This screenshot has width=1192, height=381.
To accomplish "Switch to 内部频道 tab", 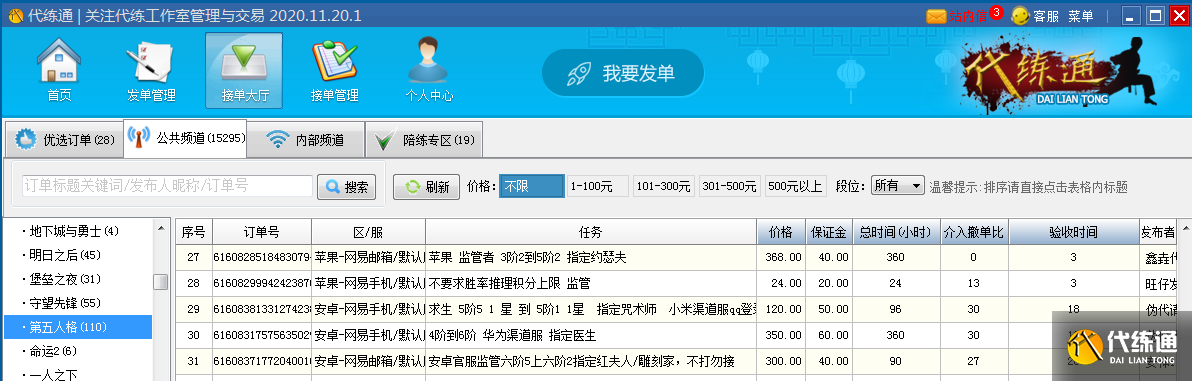I will click(306, 140).
